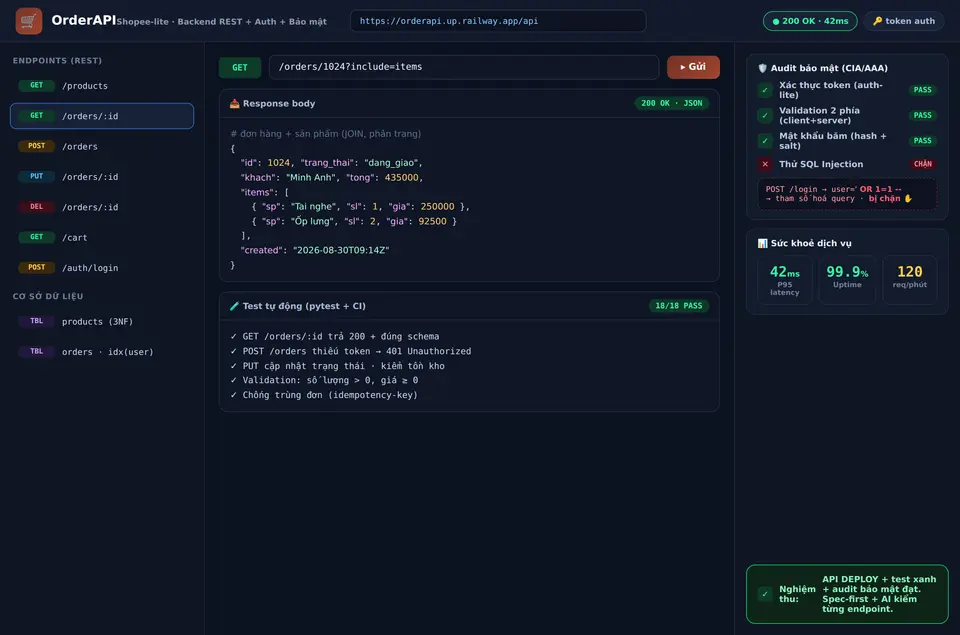Open the GET /cart endpoint
Image resolution: width=960 pixels, height=635 pixels.
pos(102,237)
